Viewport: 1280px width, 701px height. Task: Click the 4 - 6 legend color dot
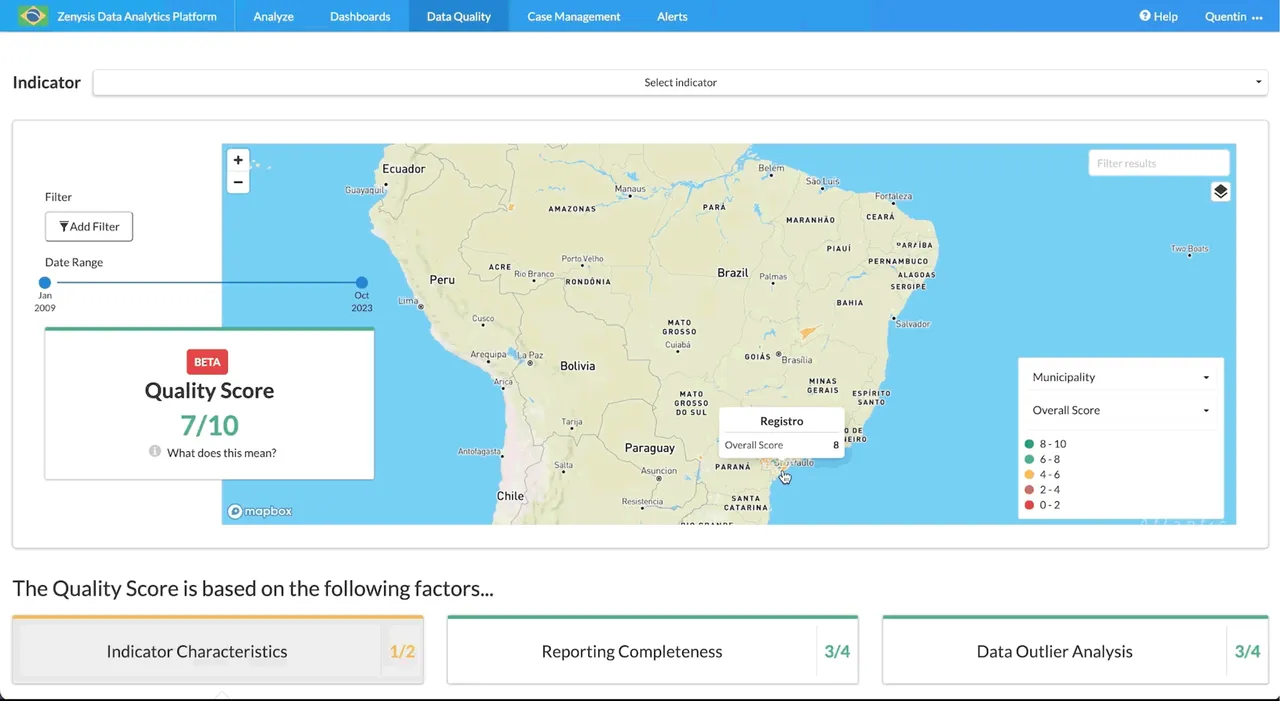[x=1029, y=475]
